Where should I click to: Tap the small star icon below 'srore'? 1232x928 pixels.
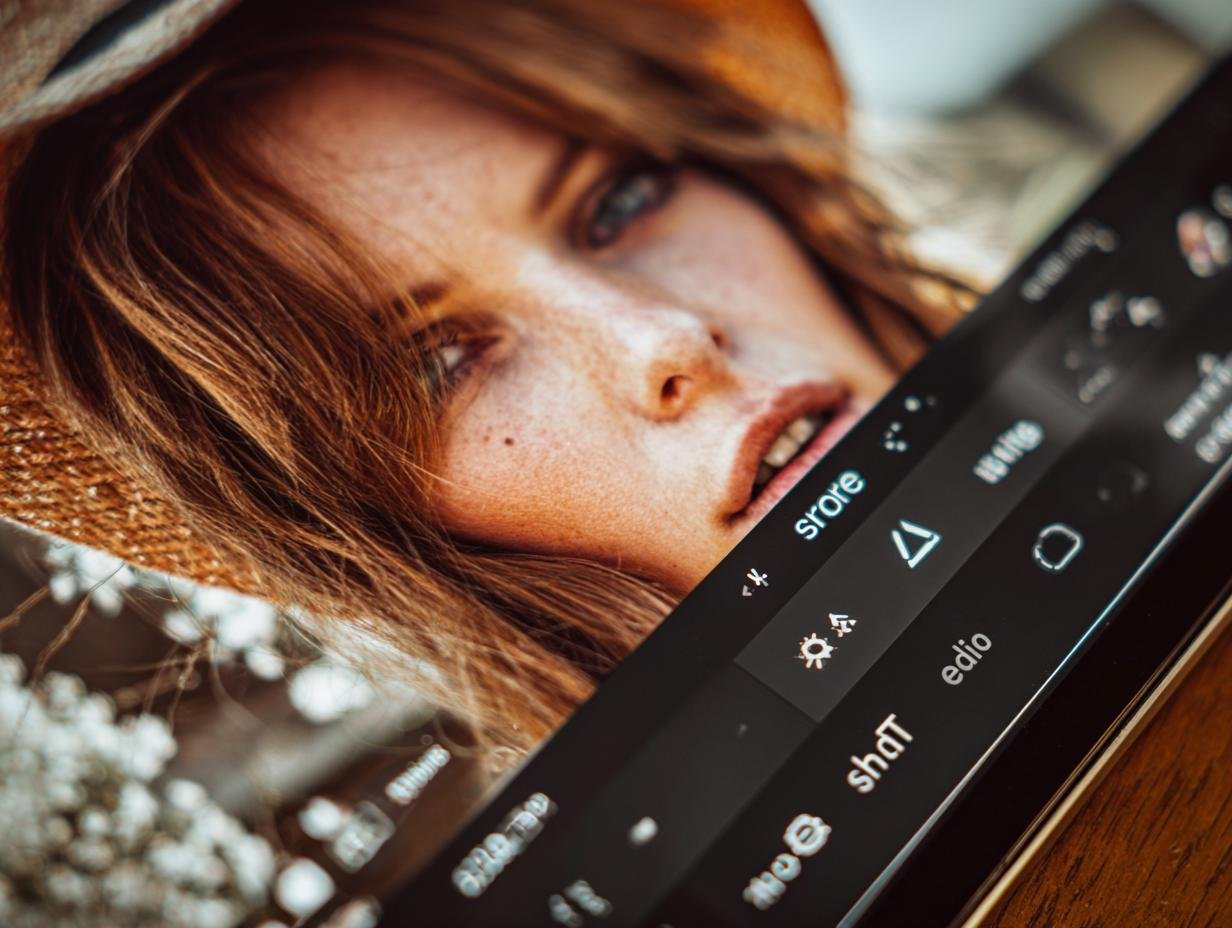[754, 582]
